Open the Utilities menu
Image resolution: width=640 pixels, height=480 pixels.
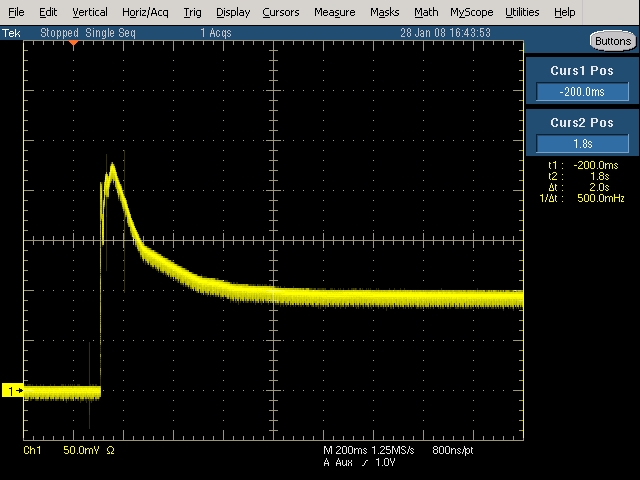[x=522, y=12]
